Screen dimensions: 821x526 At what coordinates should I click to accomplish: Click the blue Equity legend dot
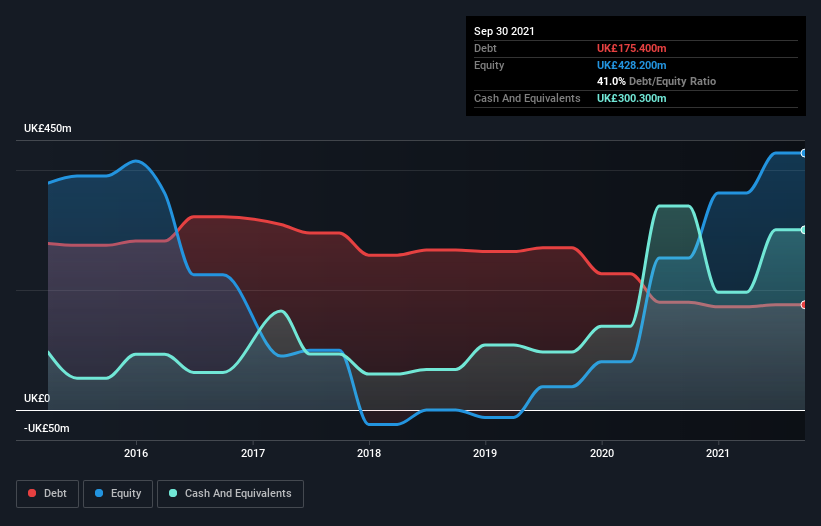[99, 493]
